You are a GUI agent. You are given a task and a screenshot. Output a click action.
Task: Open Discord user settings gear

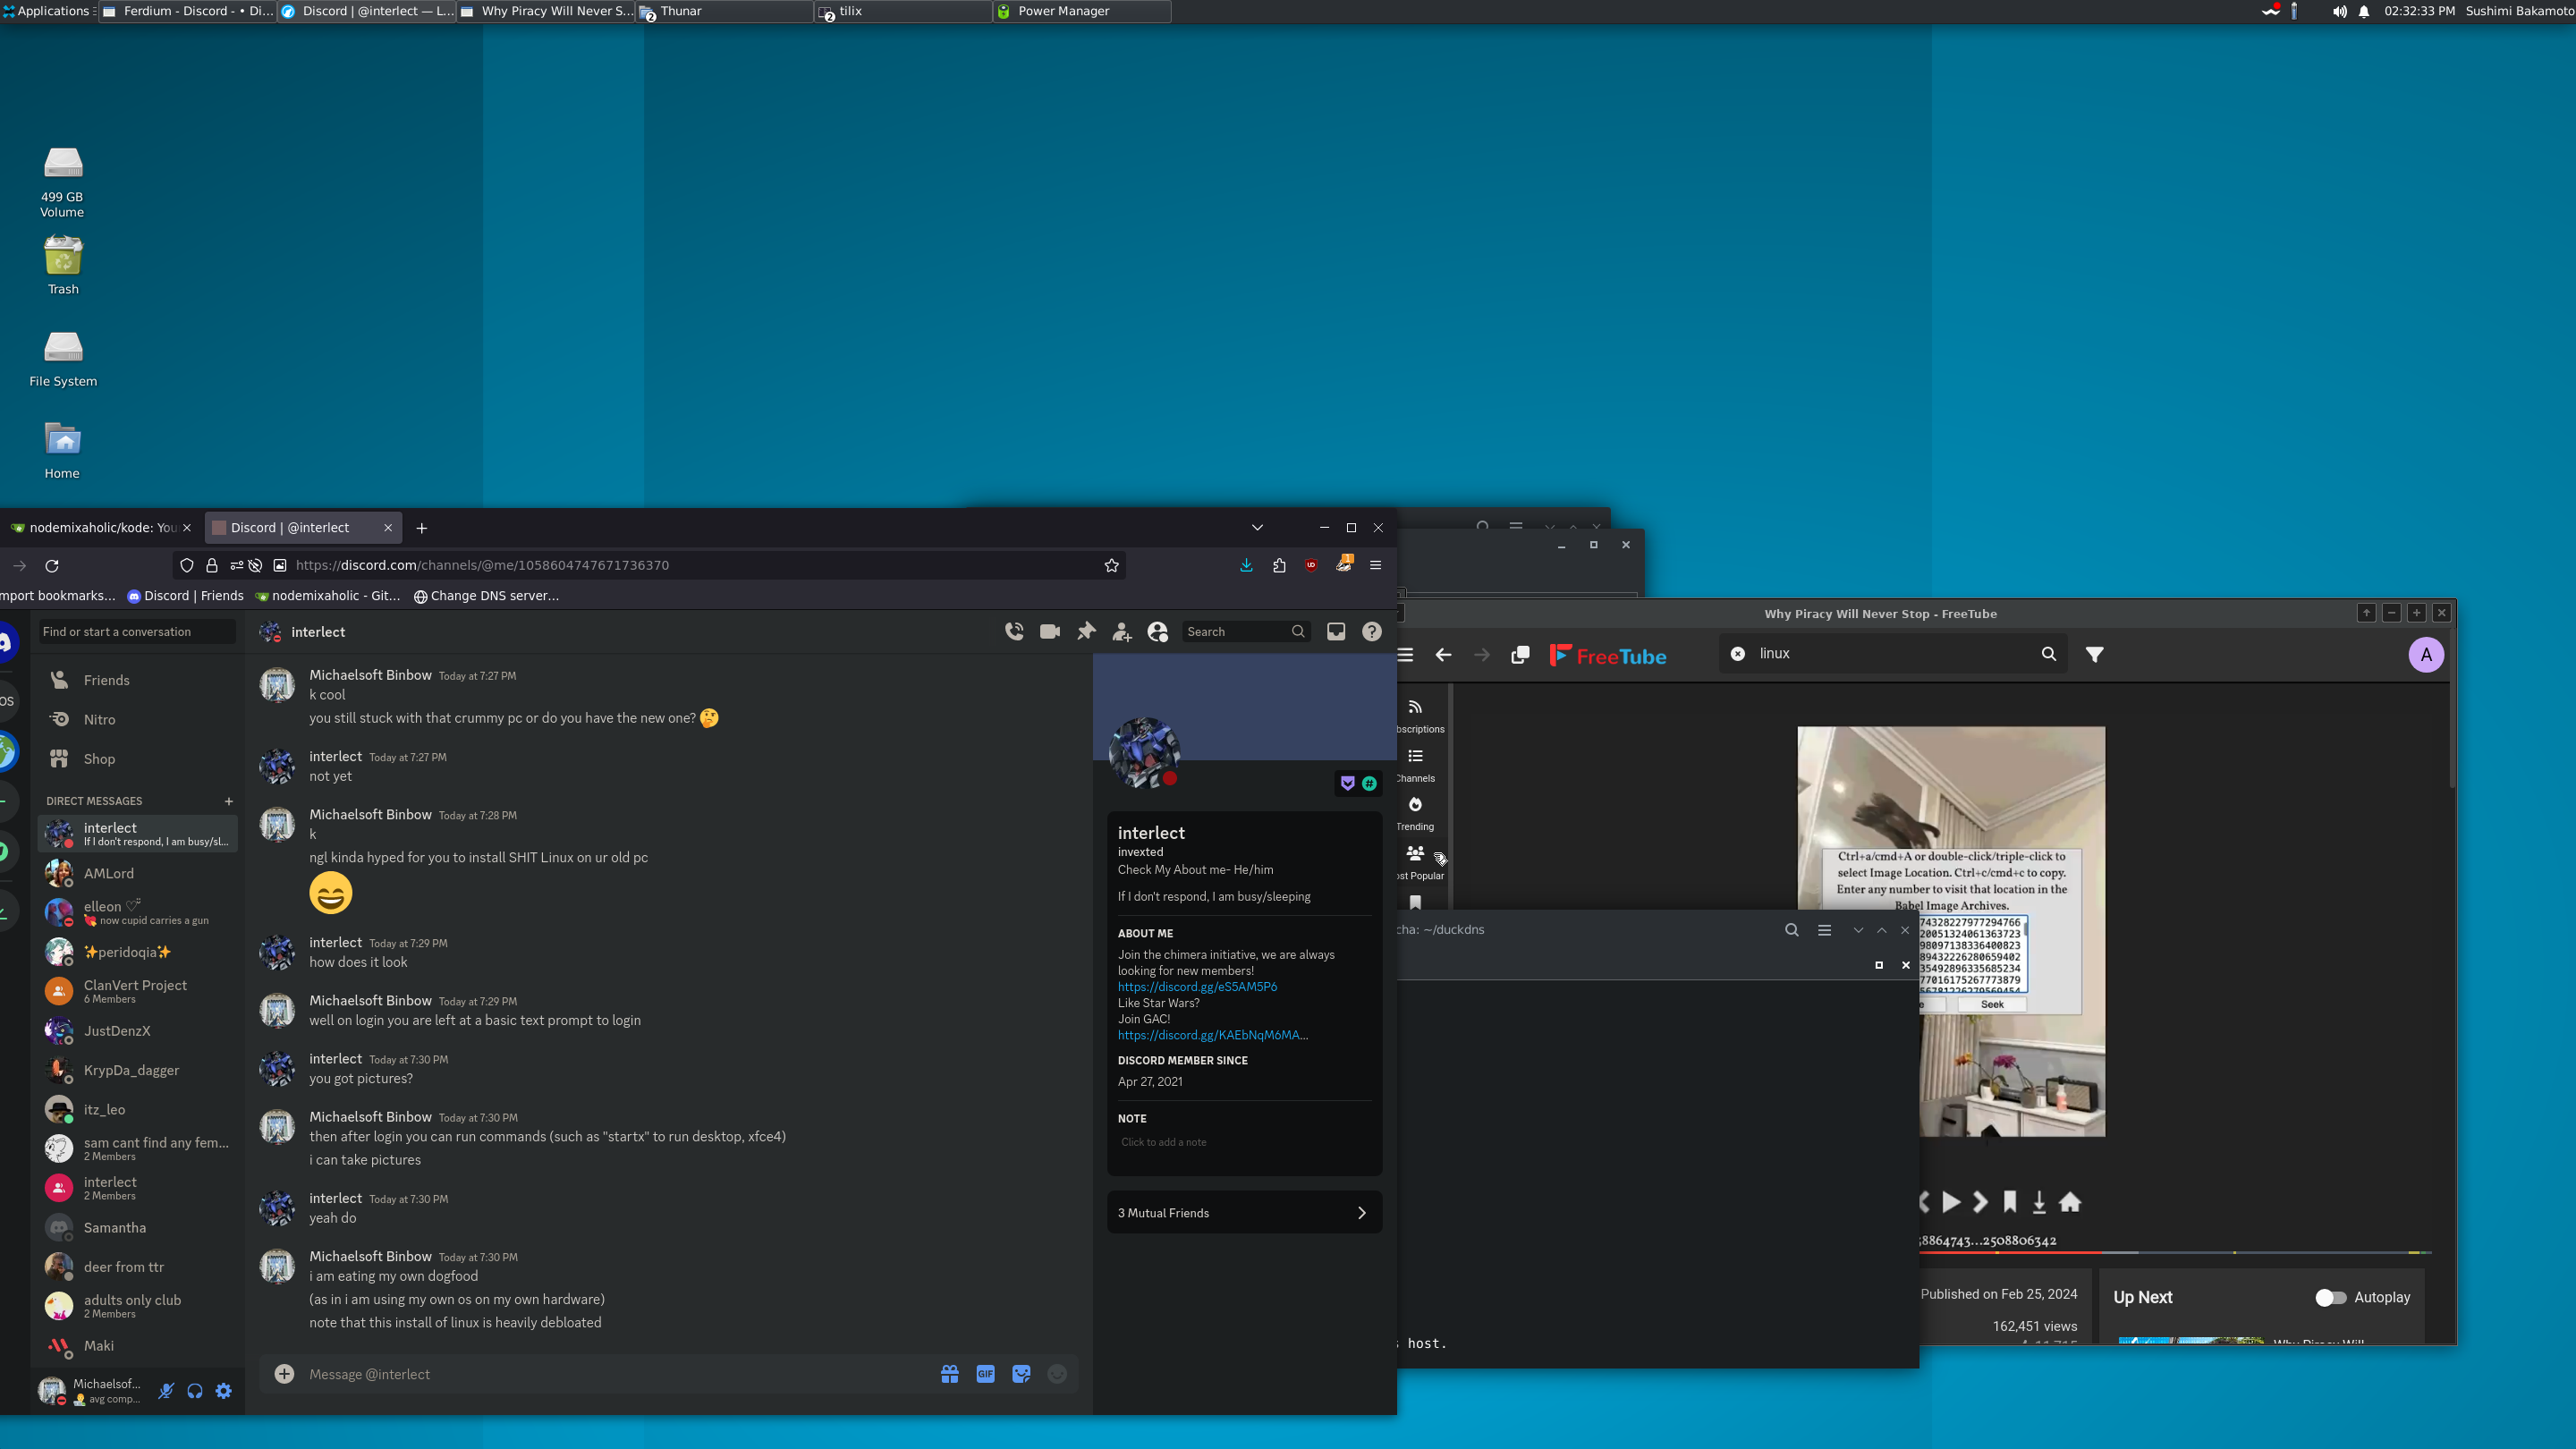coord(224,1390)
